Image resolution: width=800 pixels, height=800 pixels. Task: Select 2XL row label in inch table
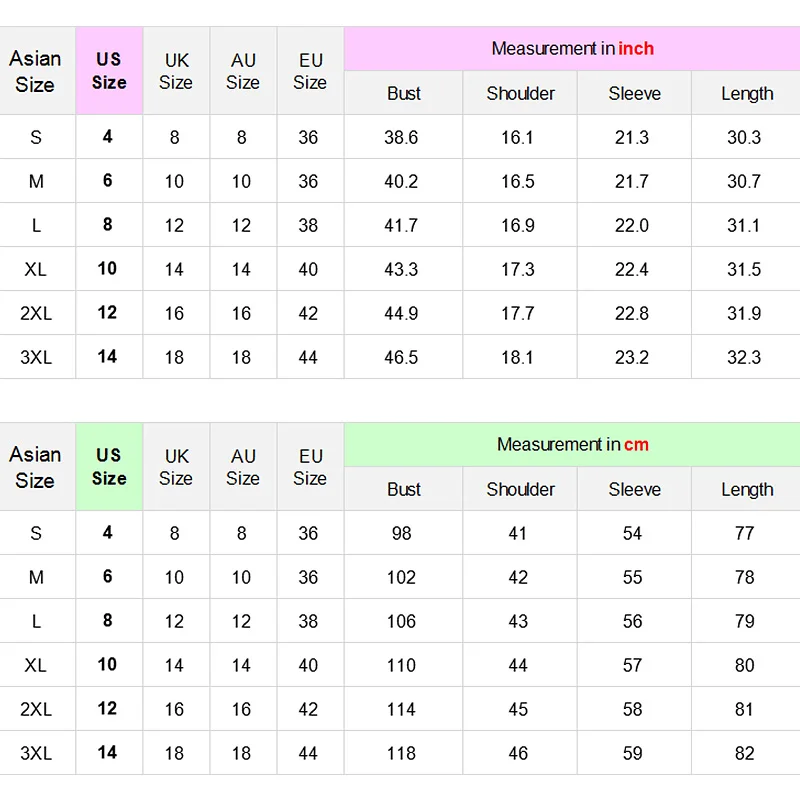tap(36, 313)
